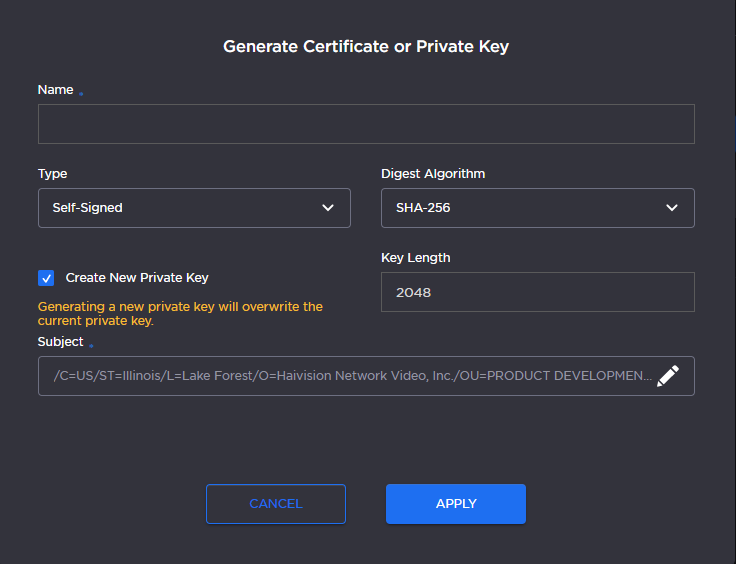This screenshot has height=564, width=736.
Task: Click the 'Create New Private Key' label text
Action: (x=137, y=278)
